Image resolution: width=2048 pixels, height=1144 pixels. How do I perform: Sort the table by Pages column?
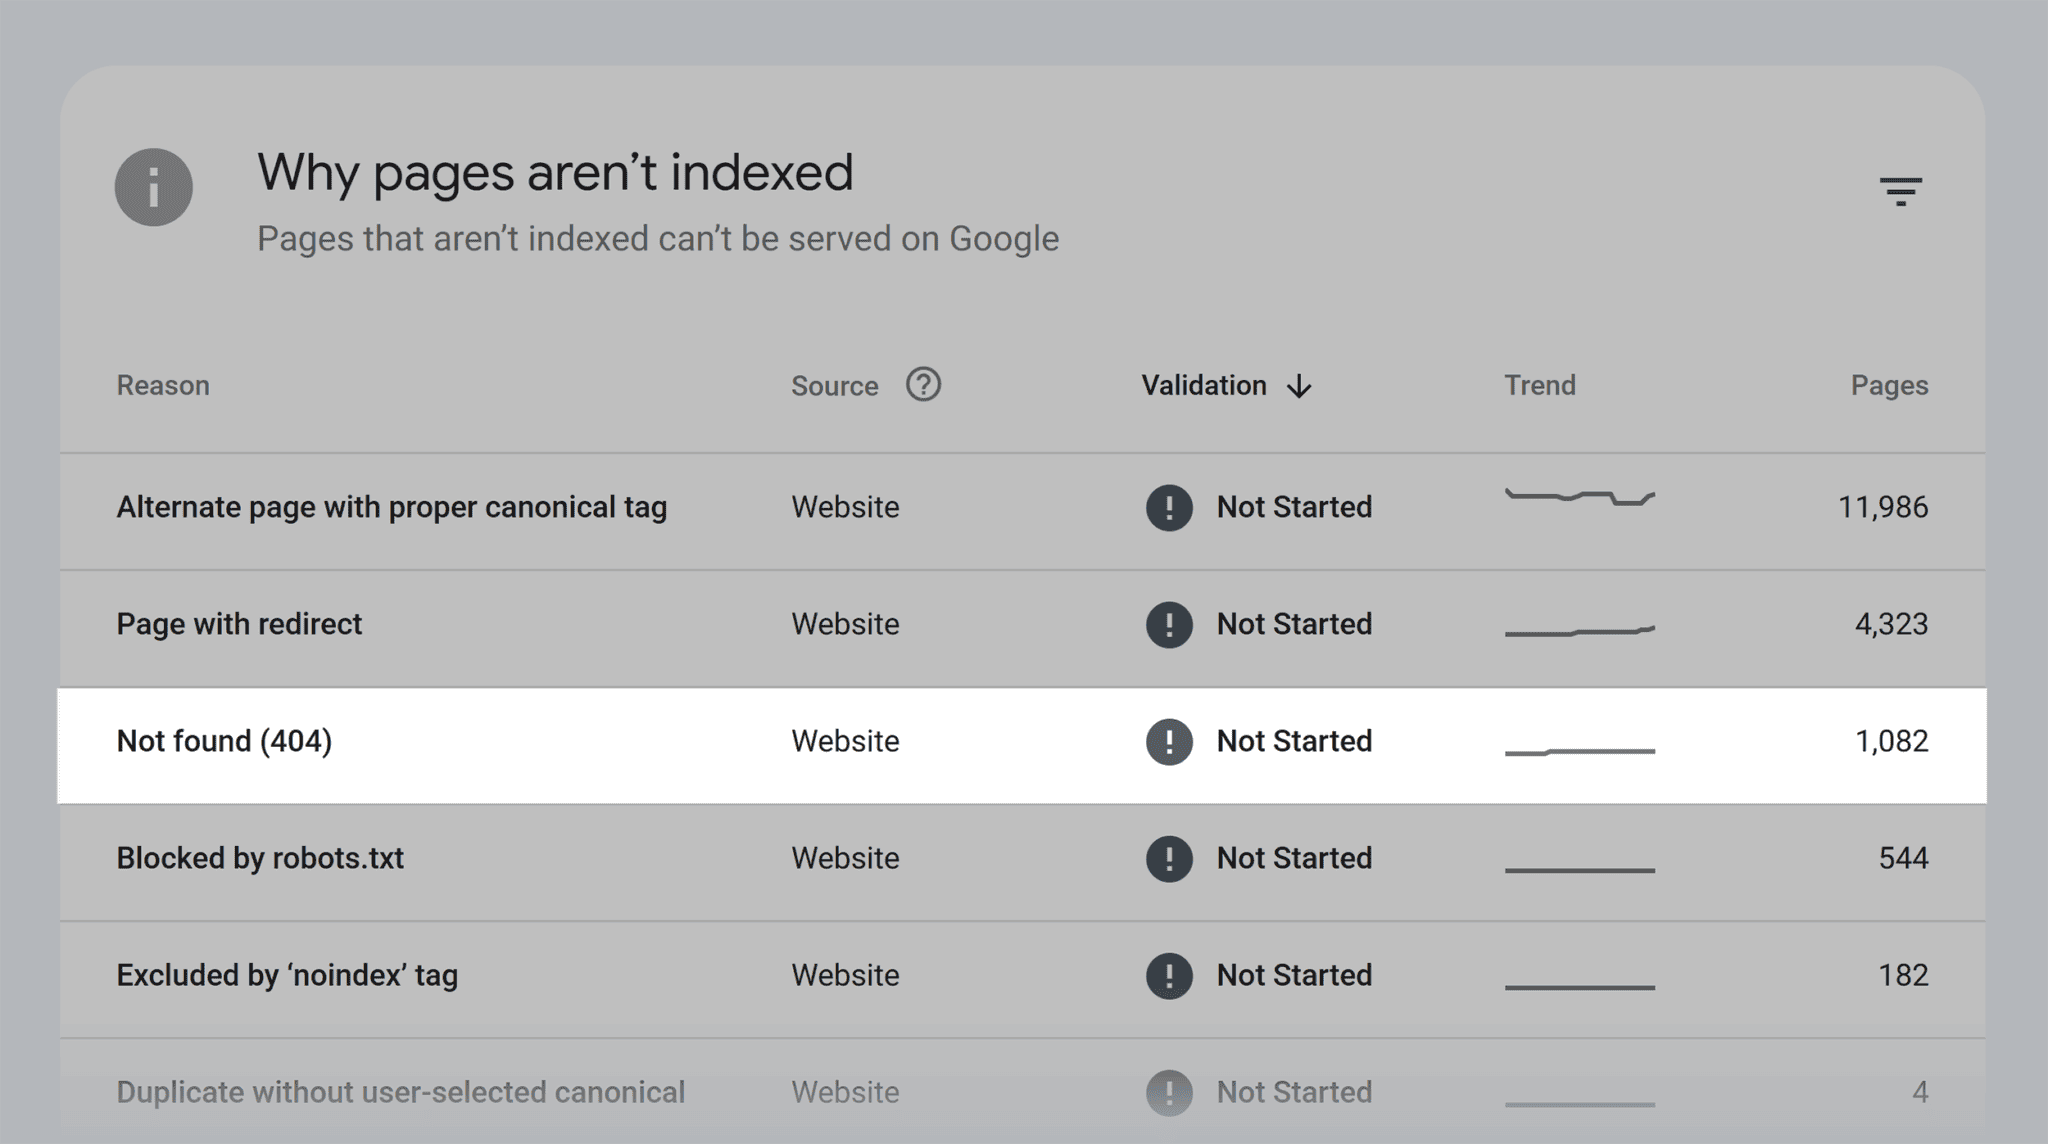(x=1888, y=385)
